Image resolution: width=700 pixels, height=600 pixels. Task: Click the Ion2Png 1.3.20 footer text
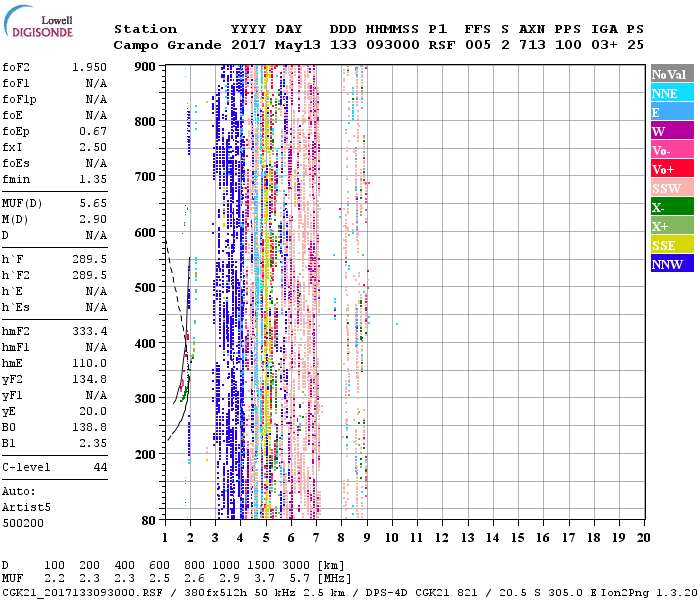(649, 593)
